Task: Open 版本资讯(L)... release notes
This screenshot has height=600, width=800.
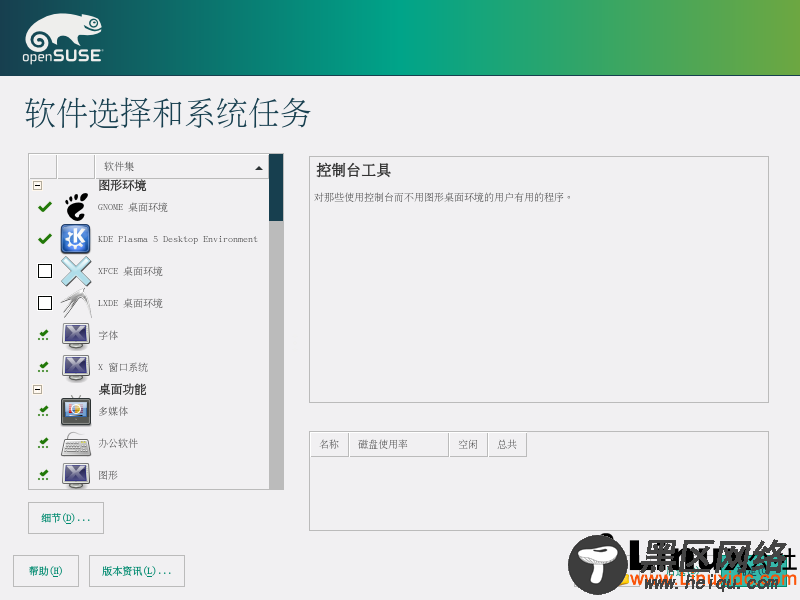Action: pyautogui.click(x=137, y=571)
